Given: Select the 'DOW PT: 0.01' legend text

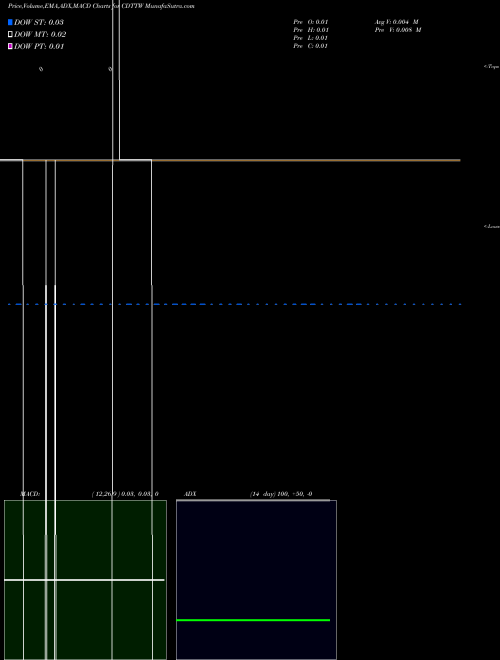Looking at the screenshot, I should [39, 46].
